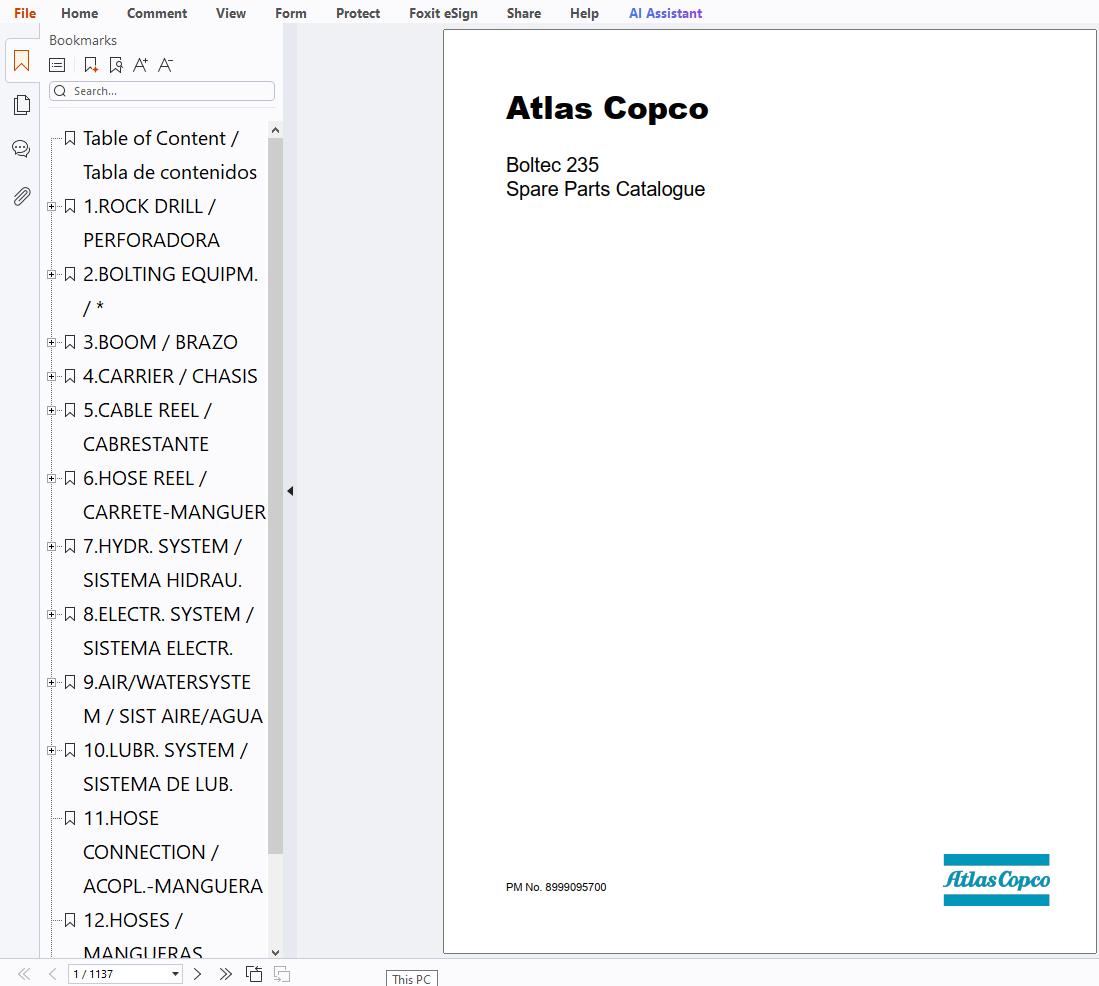The height and width of the screenshot is (986, 1099).
Task: Go to first page arrow
Action: pyautogui.click(x=25, y=974)
